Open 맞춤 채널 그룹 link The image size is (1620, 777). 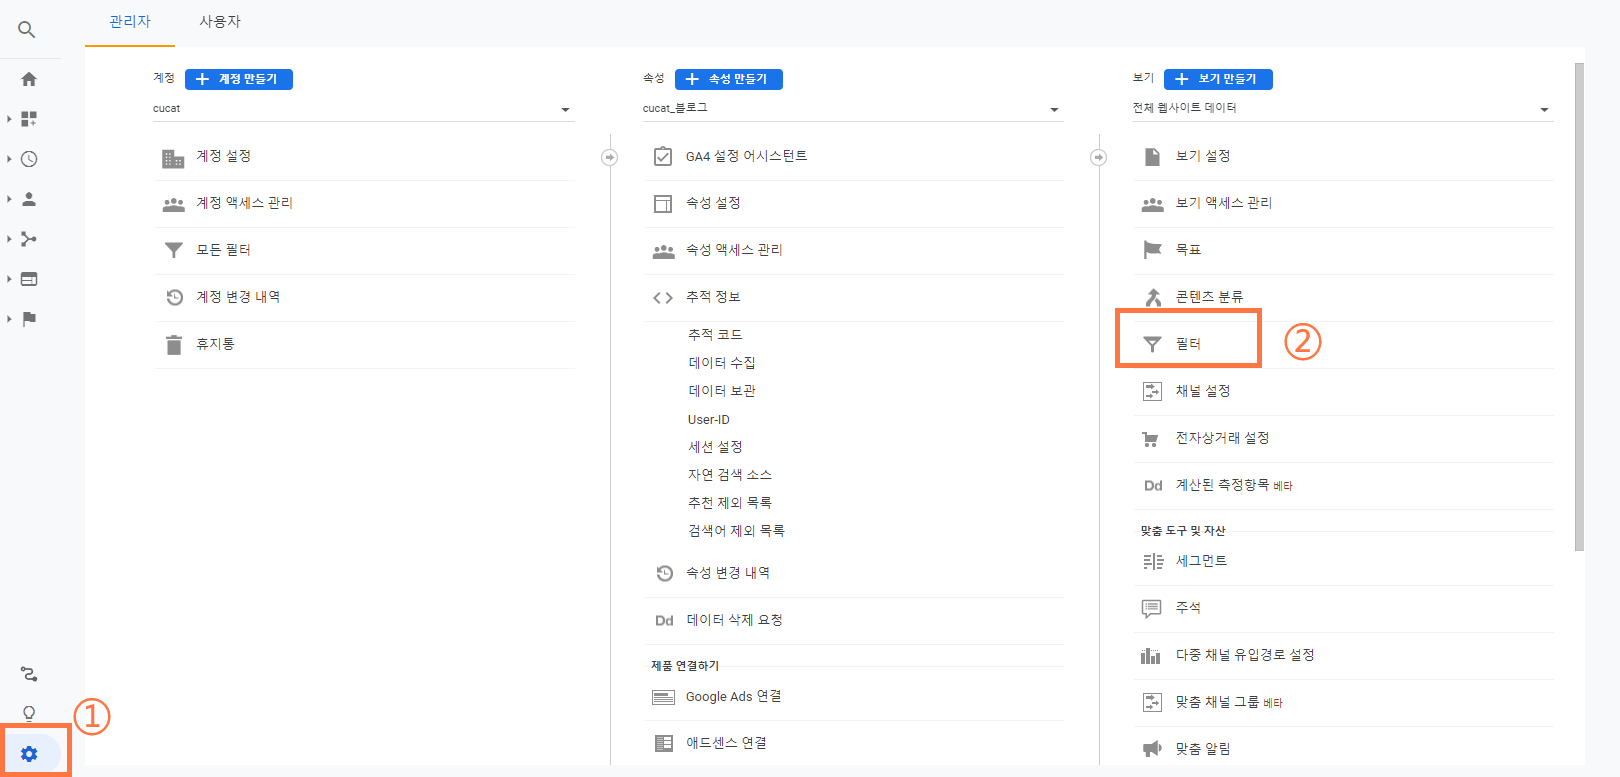pyautogui.click(x=1218, y=702)
